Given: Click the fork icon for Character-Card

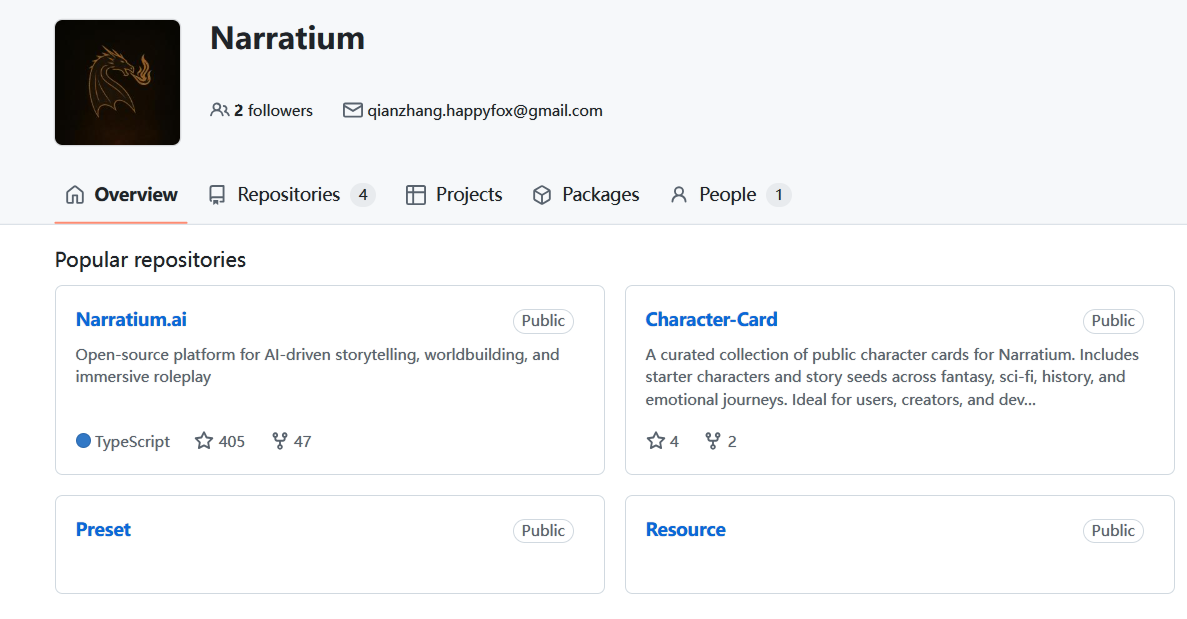Looking at the screenshot, I should coord(712,440).
